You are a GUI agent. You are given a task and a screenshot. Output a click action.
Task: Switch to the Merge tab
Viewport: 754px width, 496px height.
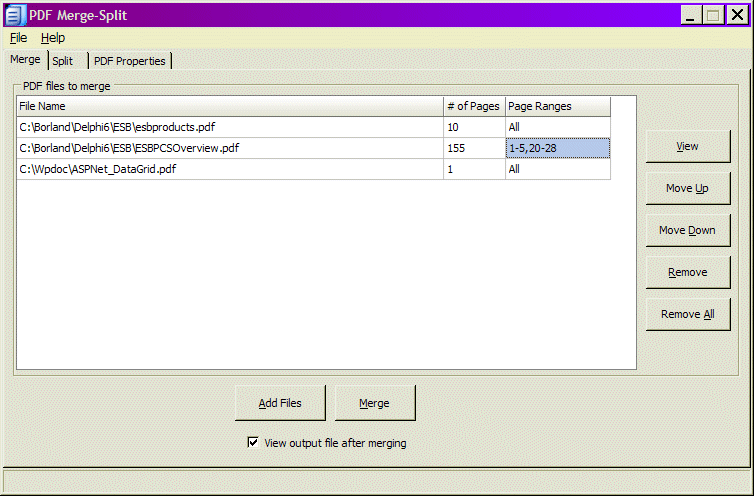(x=25, y=60)
